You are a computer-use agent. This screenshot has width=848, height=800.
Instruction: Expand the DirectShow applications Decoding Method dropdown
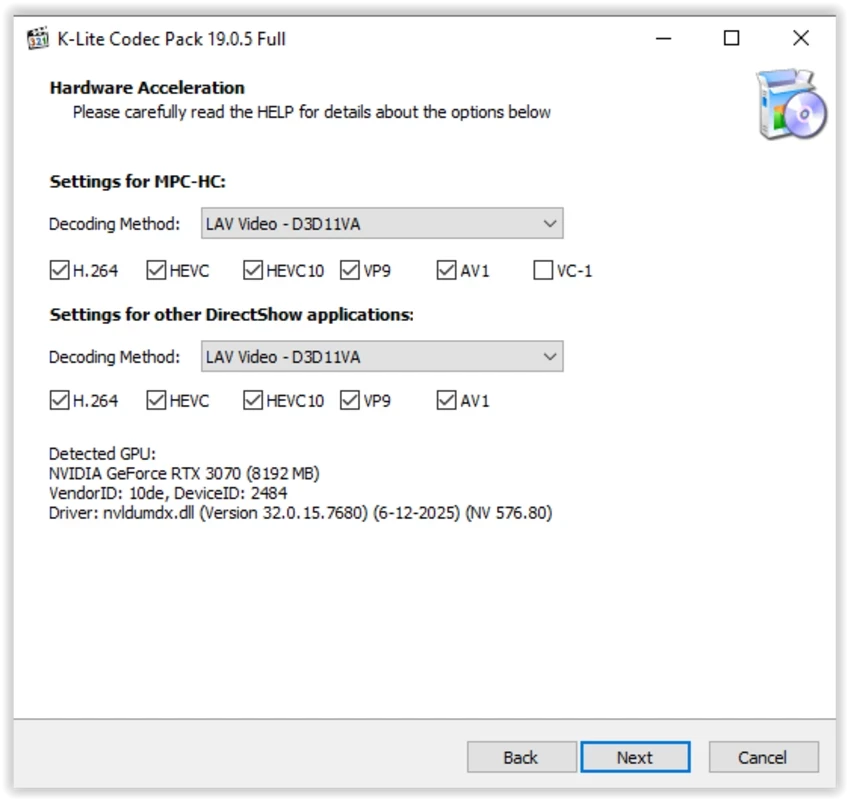pyautogui.click(x=382, y=357)
